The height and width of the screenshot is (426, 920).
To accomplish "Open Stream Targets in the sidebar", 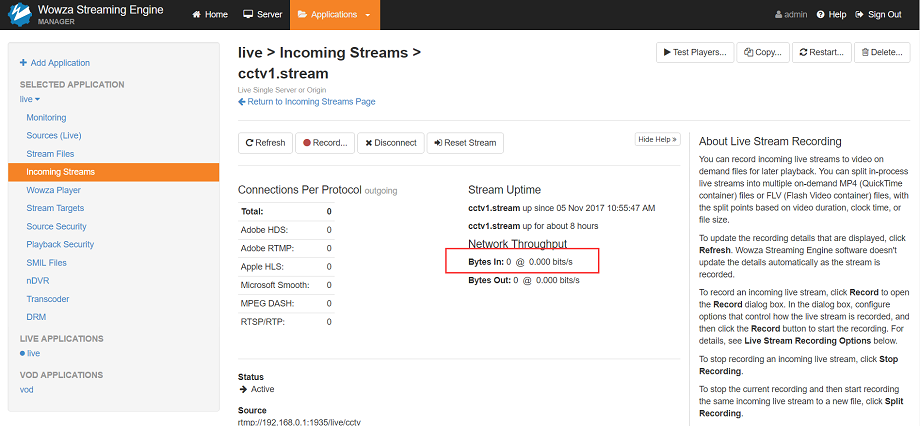I will tap(55, 208).
